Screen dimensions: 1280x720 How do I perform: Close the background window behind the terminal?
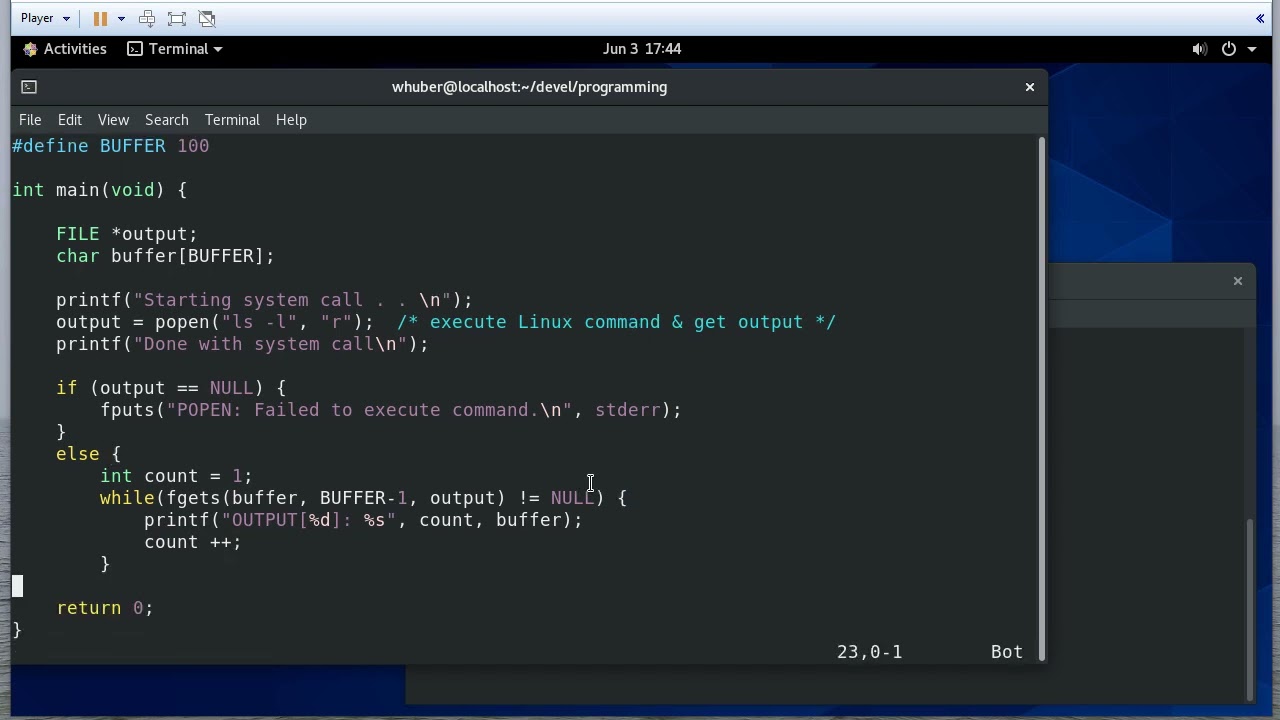click(1237, 281)
